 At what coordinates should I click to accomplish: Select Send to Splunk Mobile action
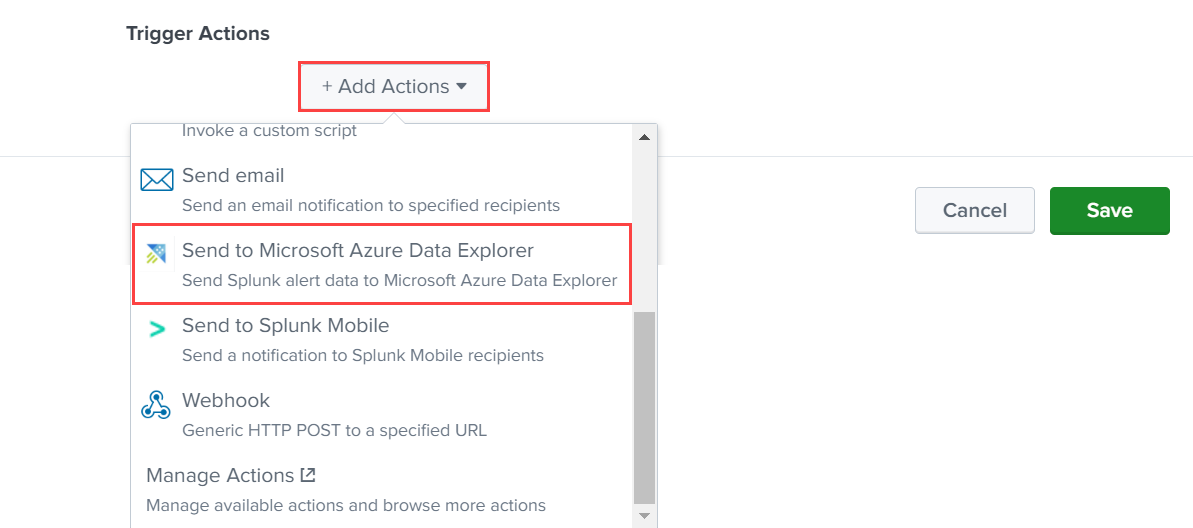coord(285,326)
